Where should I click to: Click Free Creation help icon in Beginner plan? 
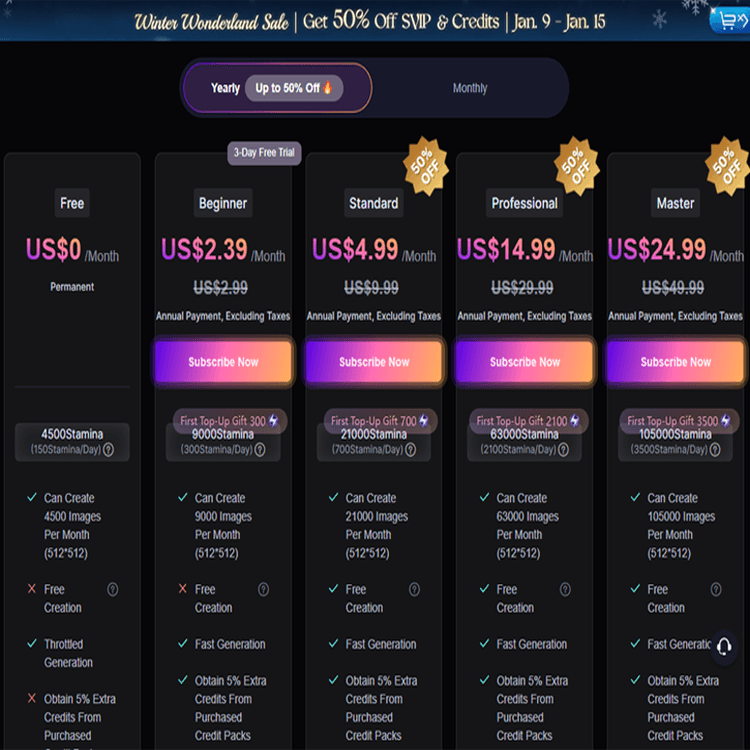pos(263,590)
